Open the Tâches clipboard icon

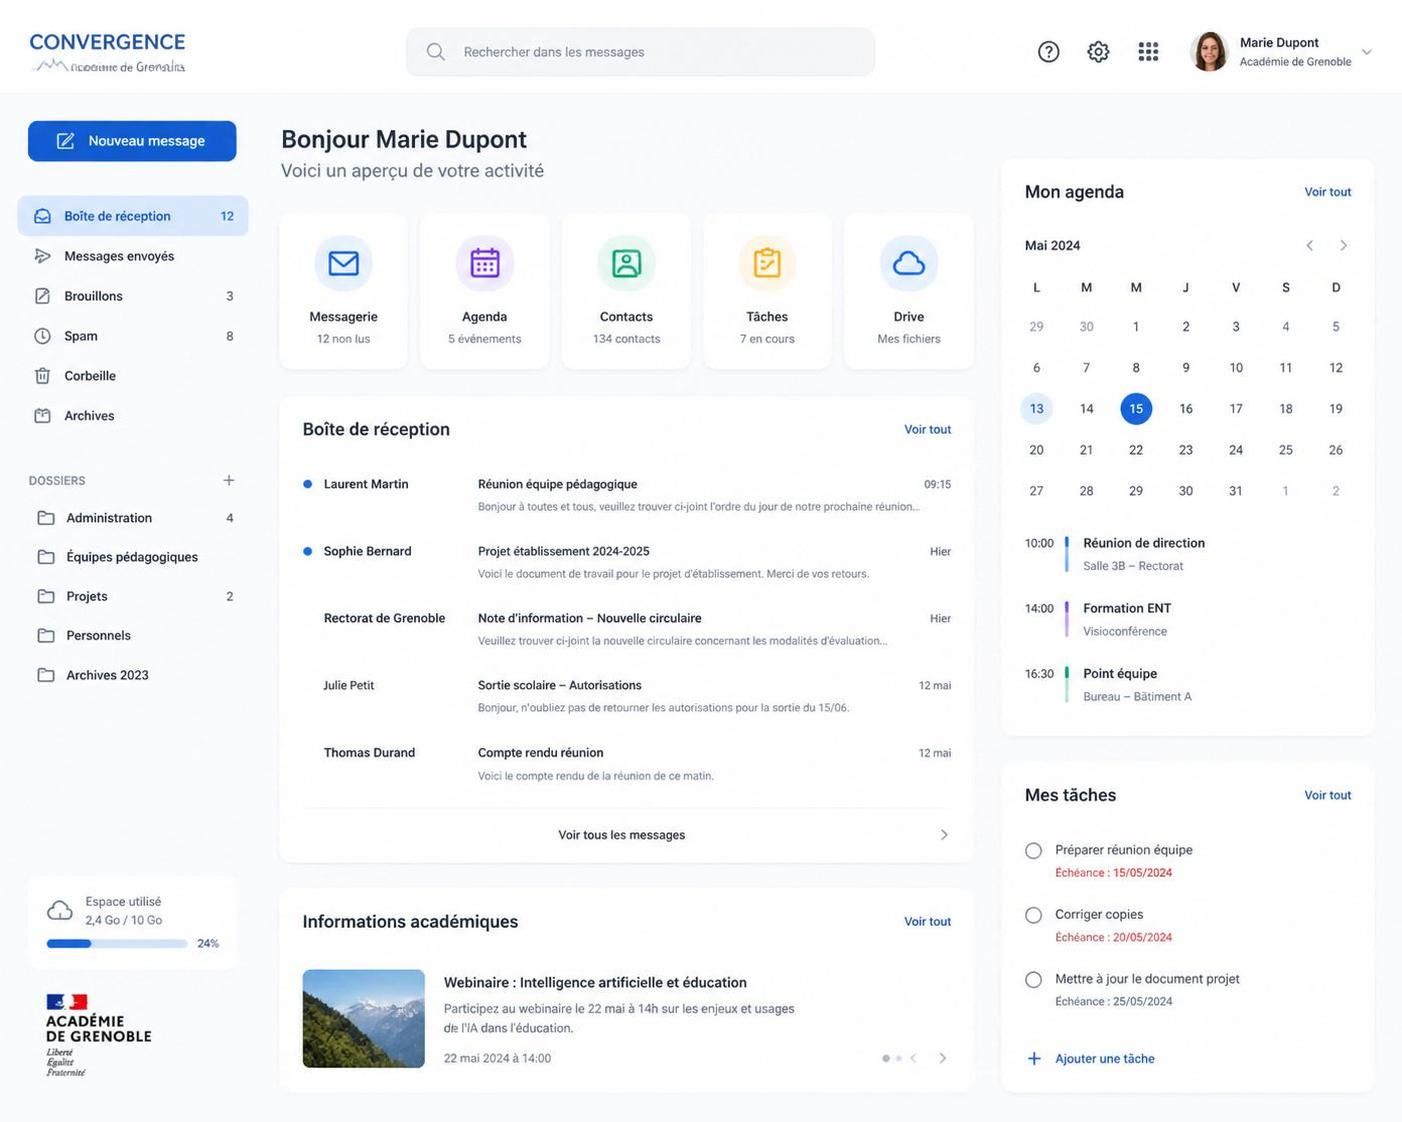coord(767,263)
